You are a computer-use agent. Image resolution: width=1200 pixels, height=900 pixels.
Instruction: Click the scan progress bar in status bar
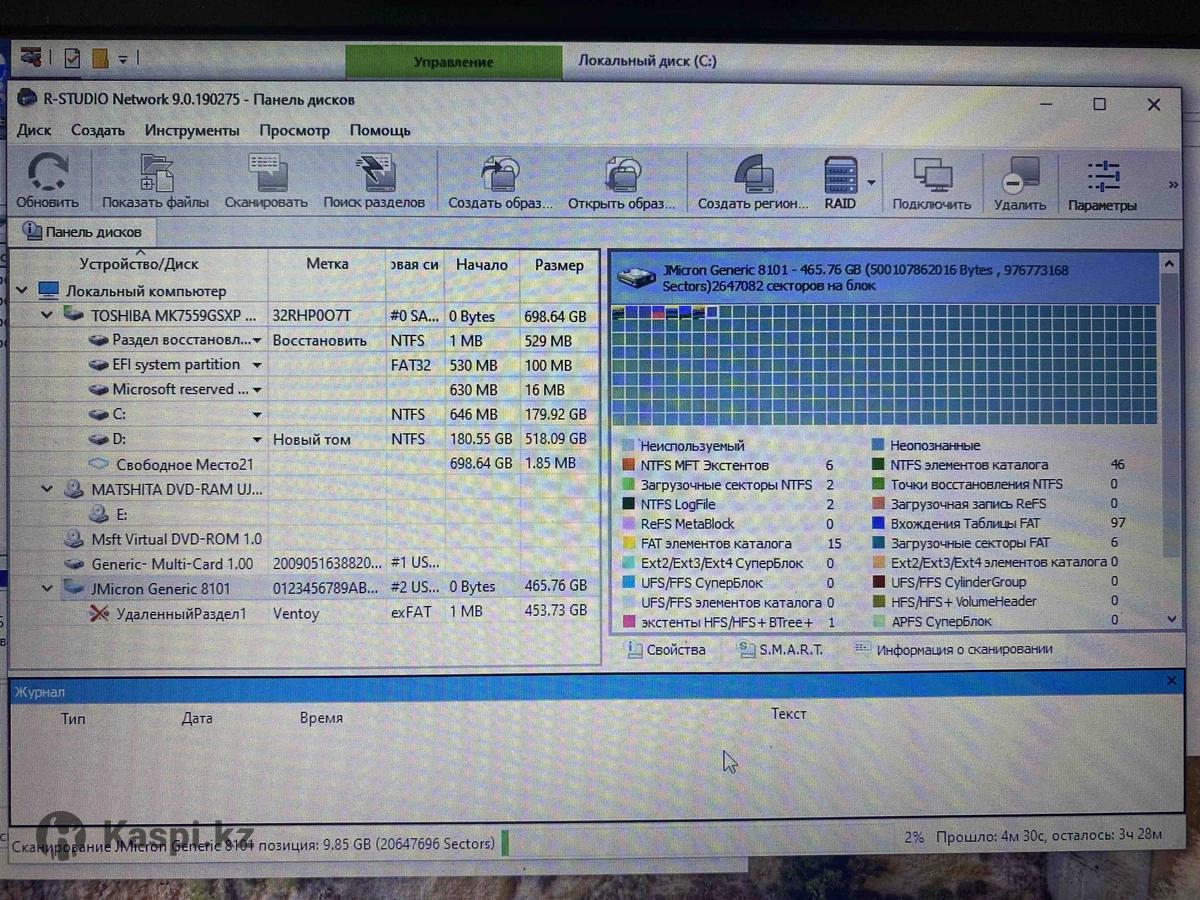pyautogui.click(x=505, y=843)
